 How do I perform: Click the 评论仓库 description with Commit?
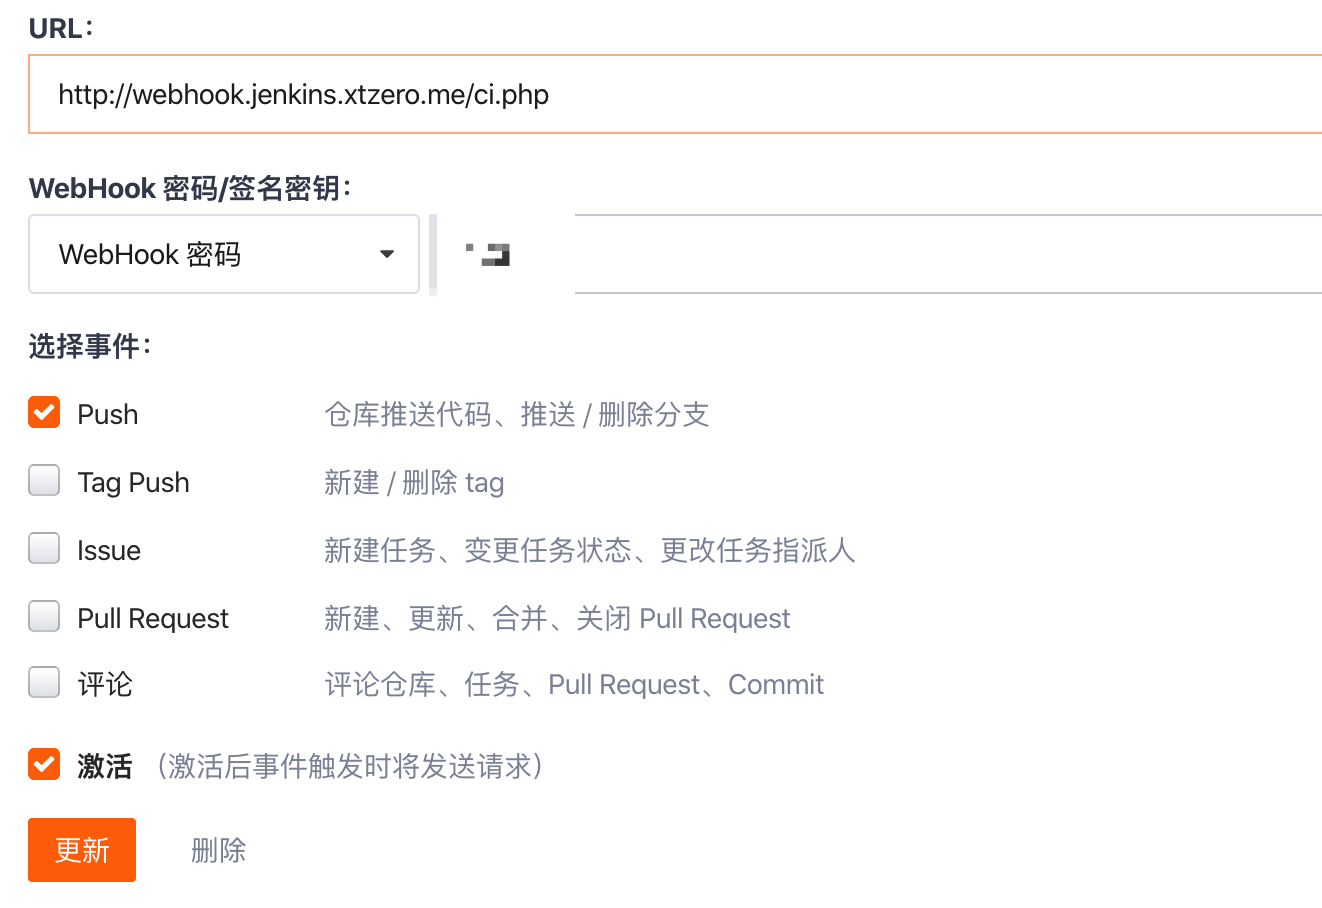click(574, 685)
